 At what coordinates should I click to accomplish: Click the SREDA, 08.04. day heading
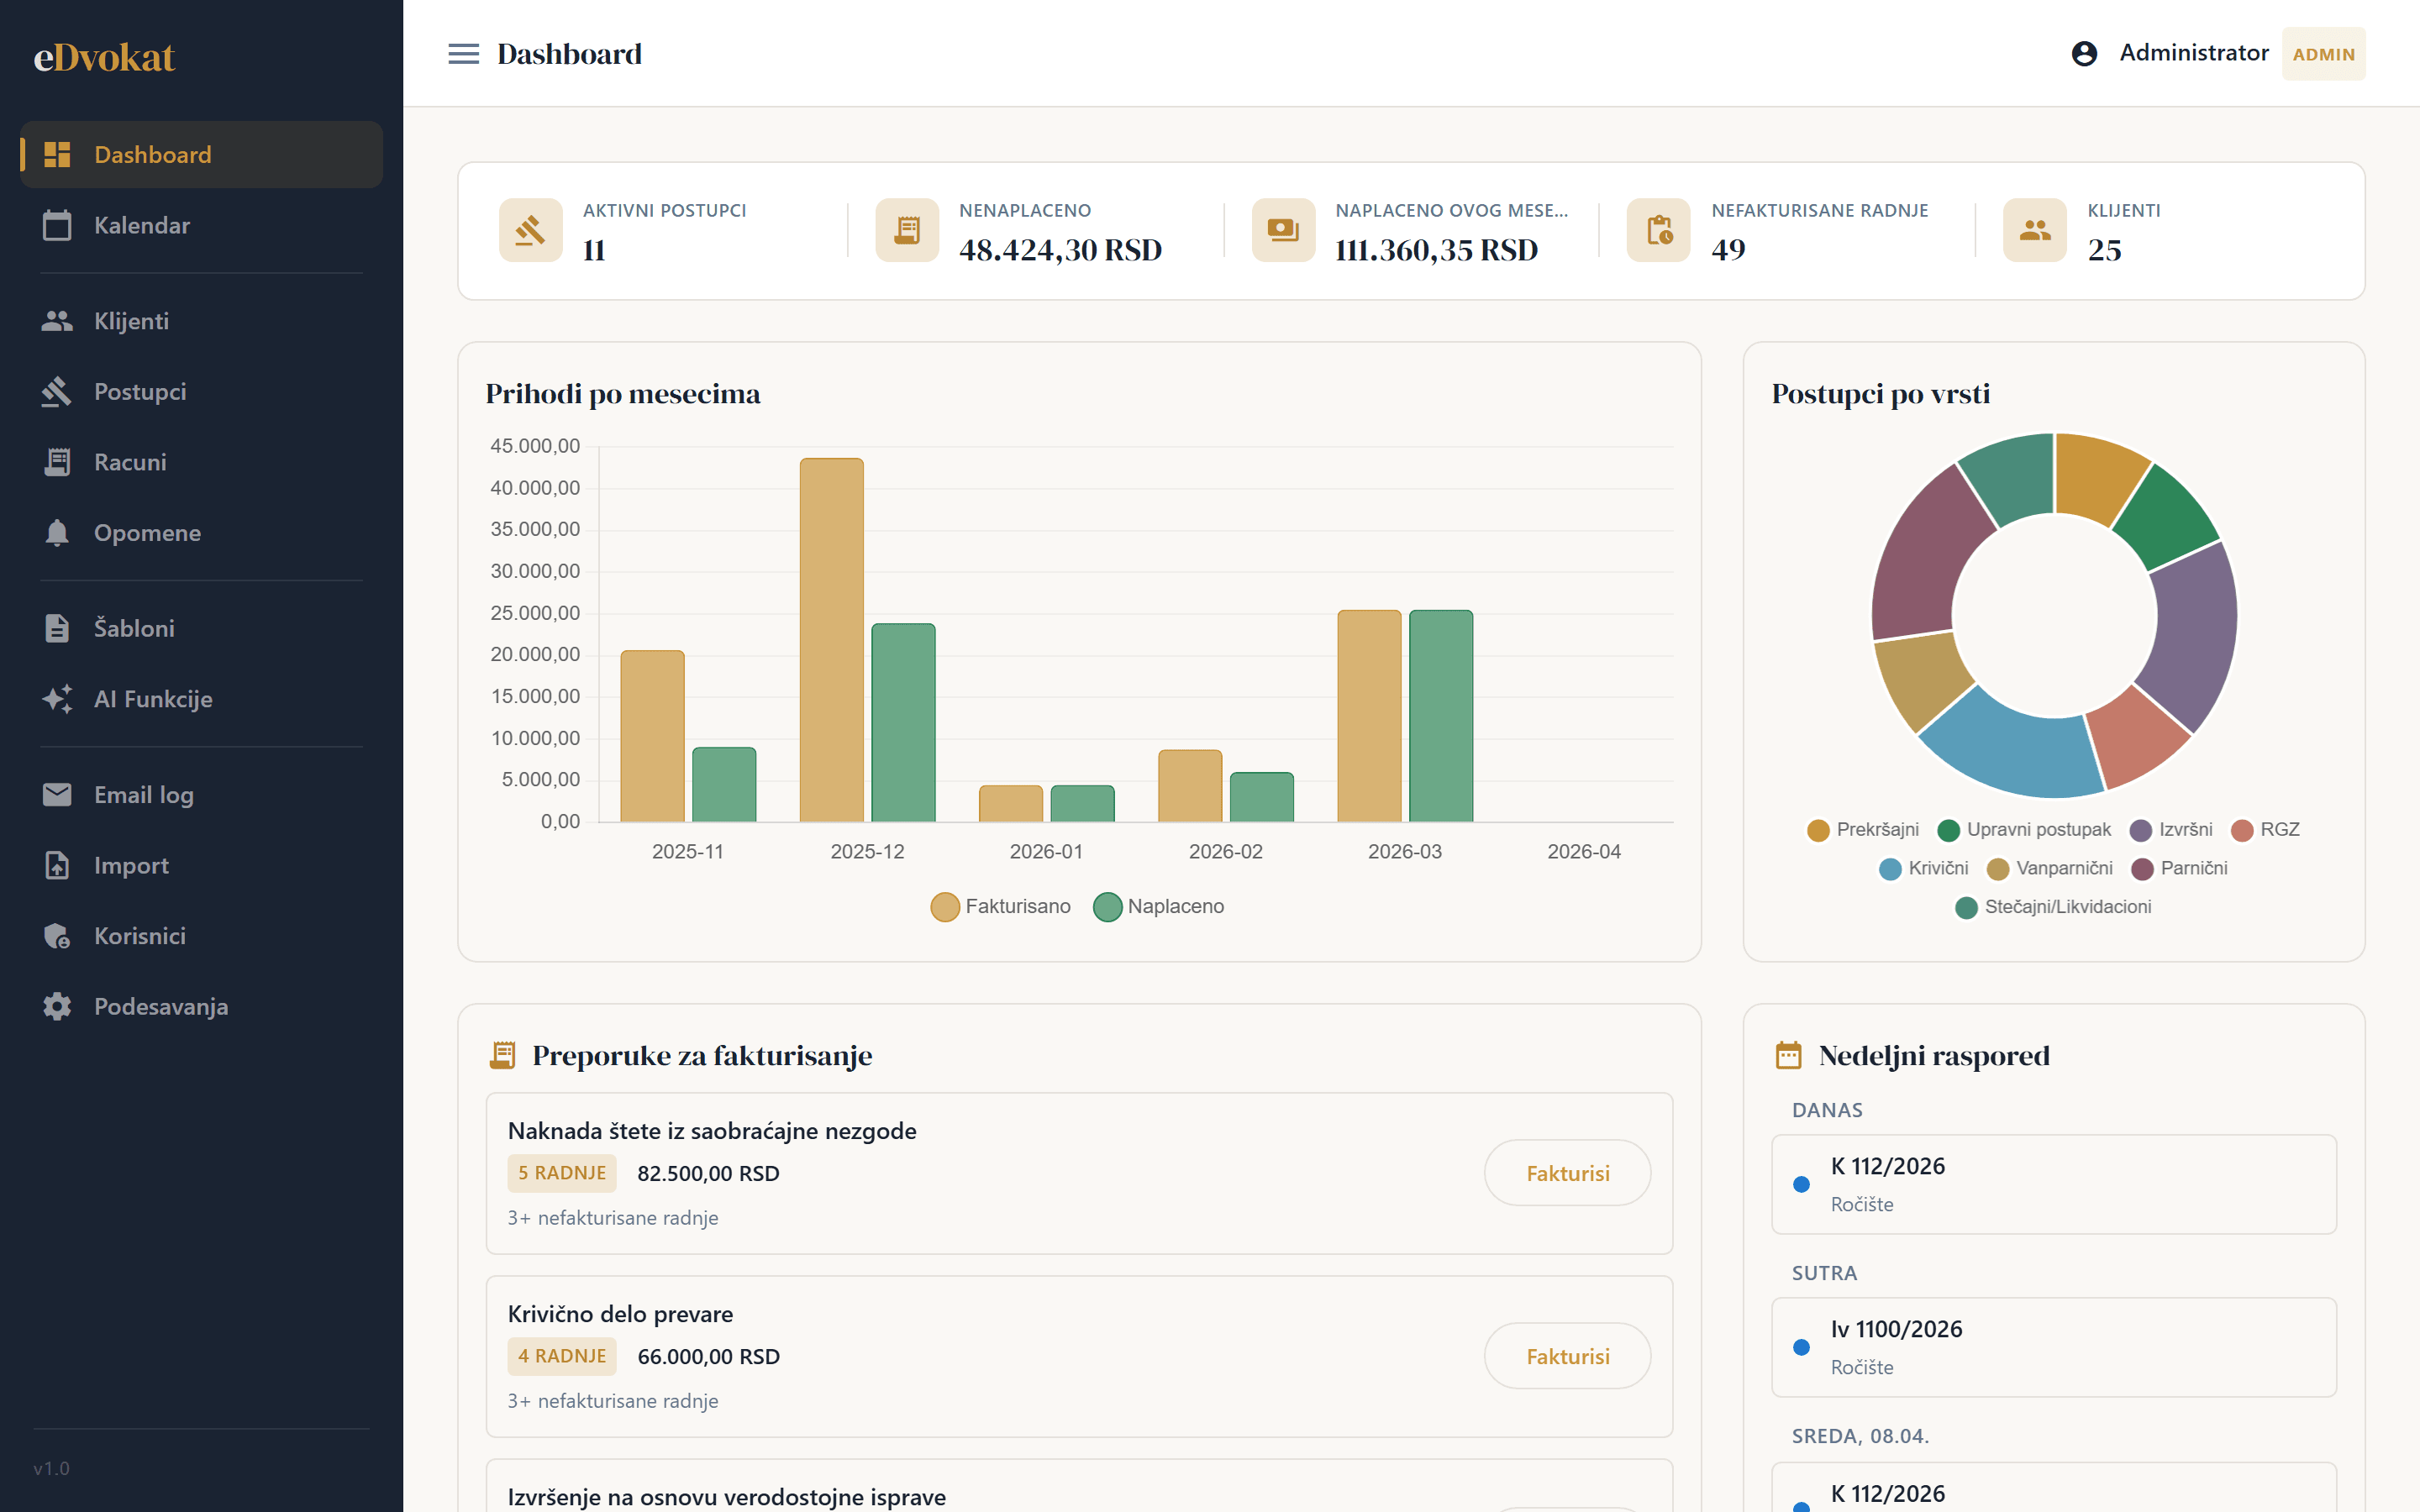[x=1860, y=1436]
